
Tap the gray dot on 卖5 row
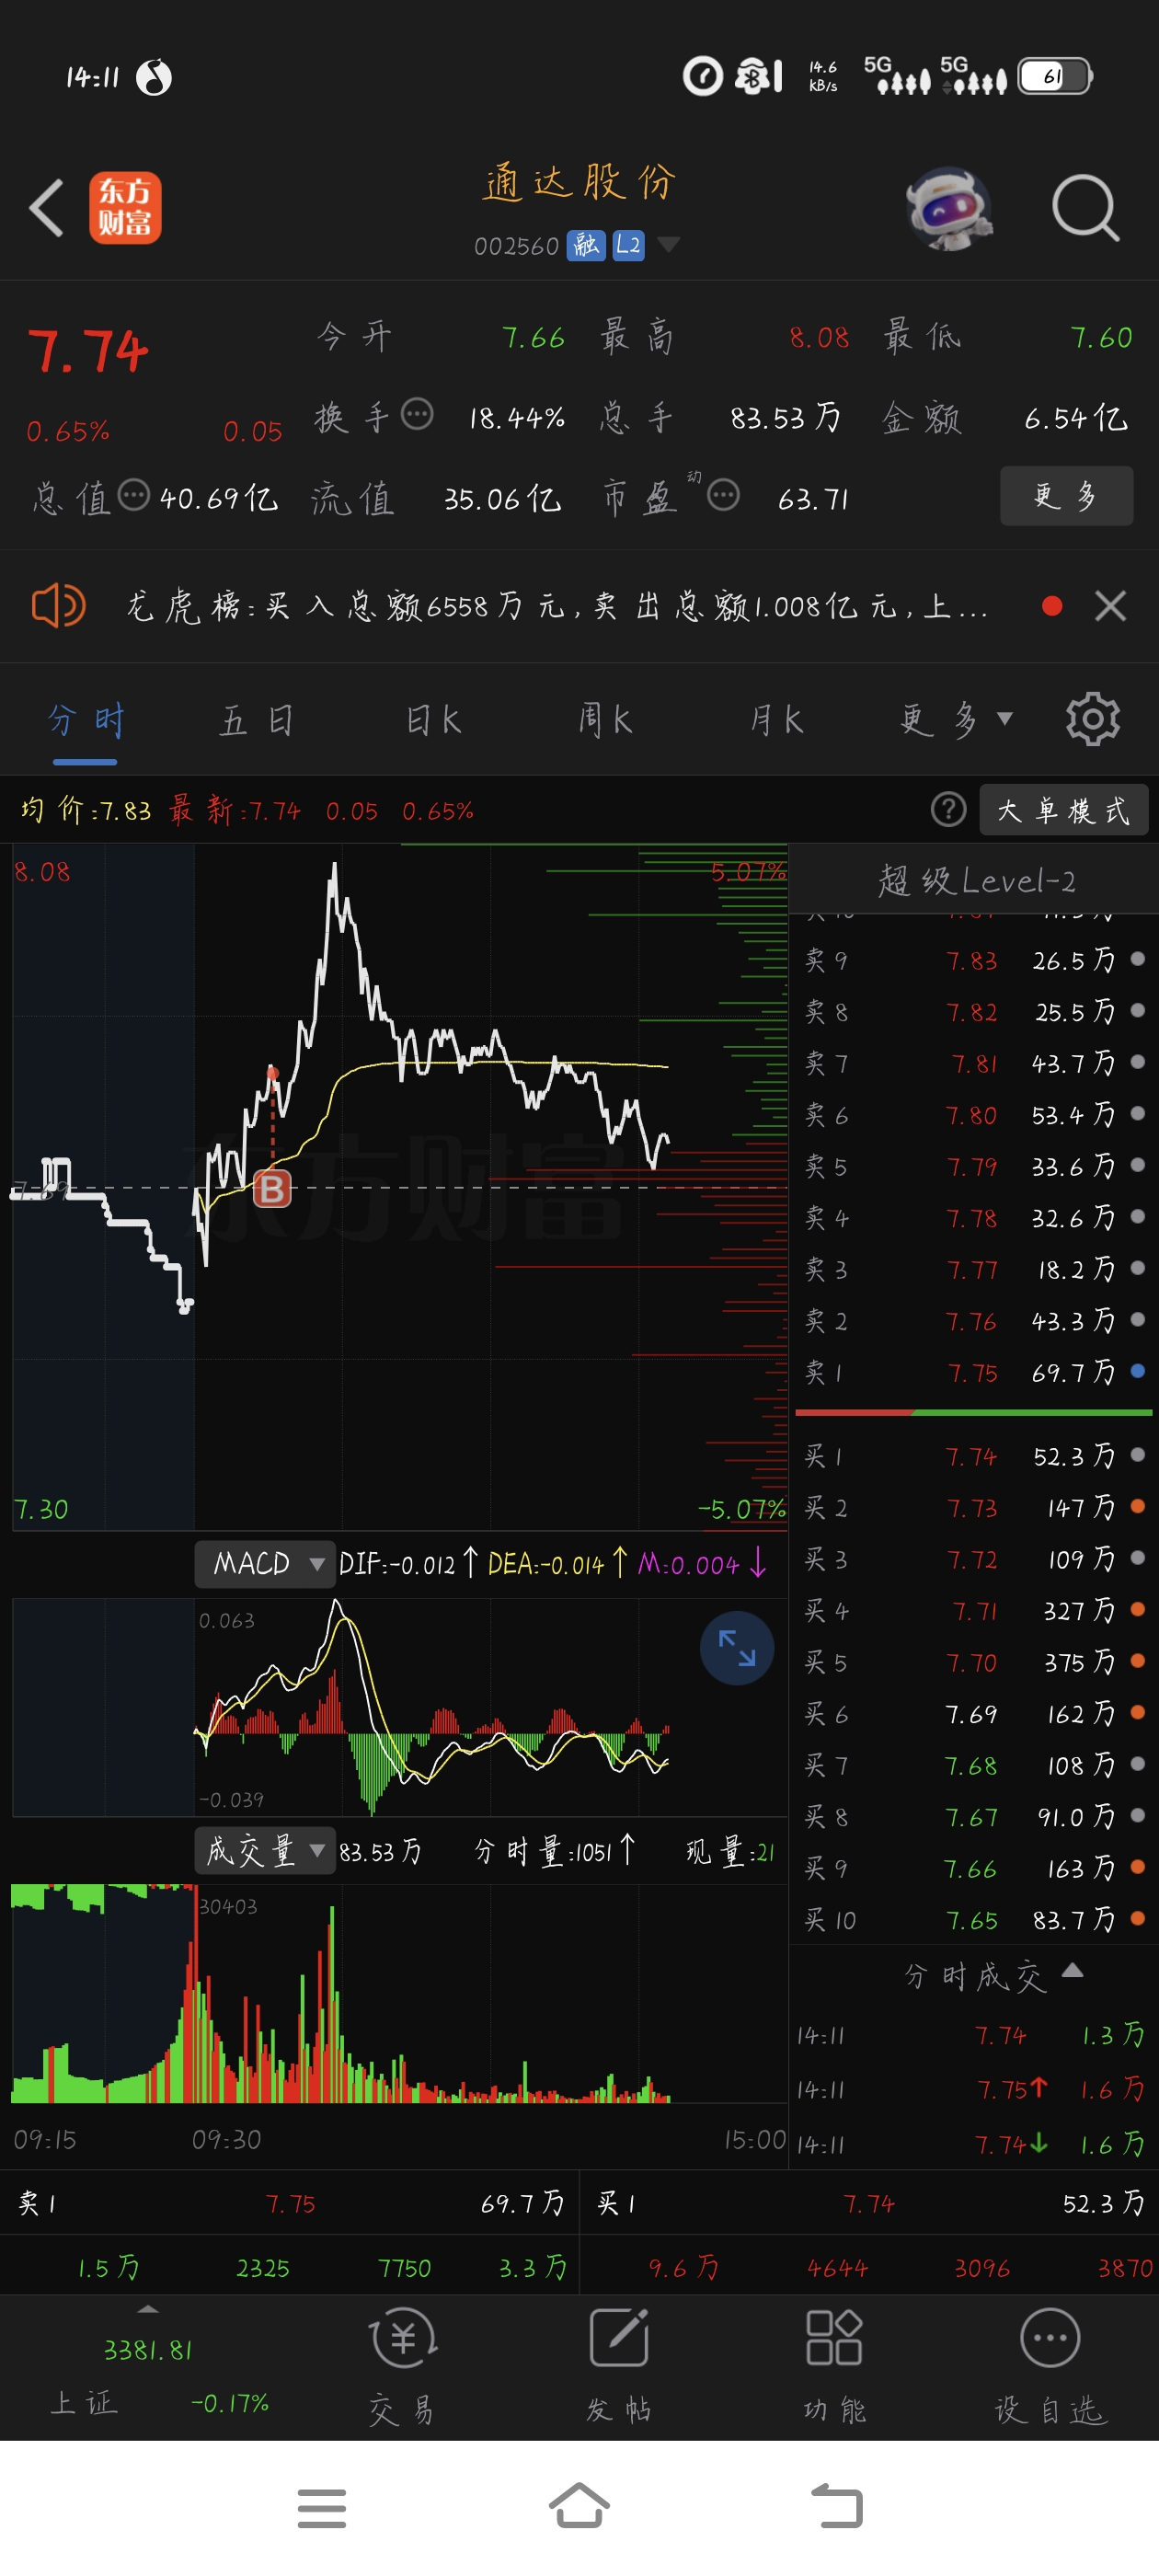1137,1165
